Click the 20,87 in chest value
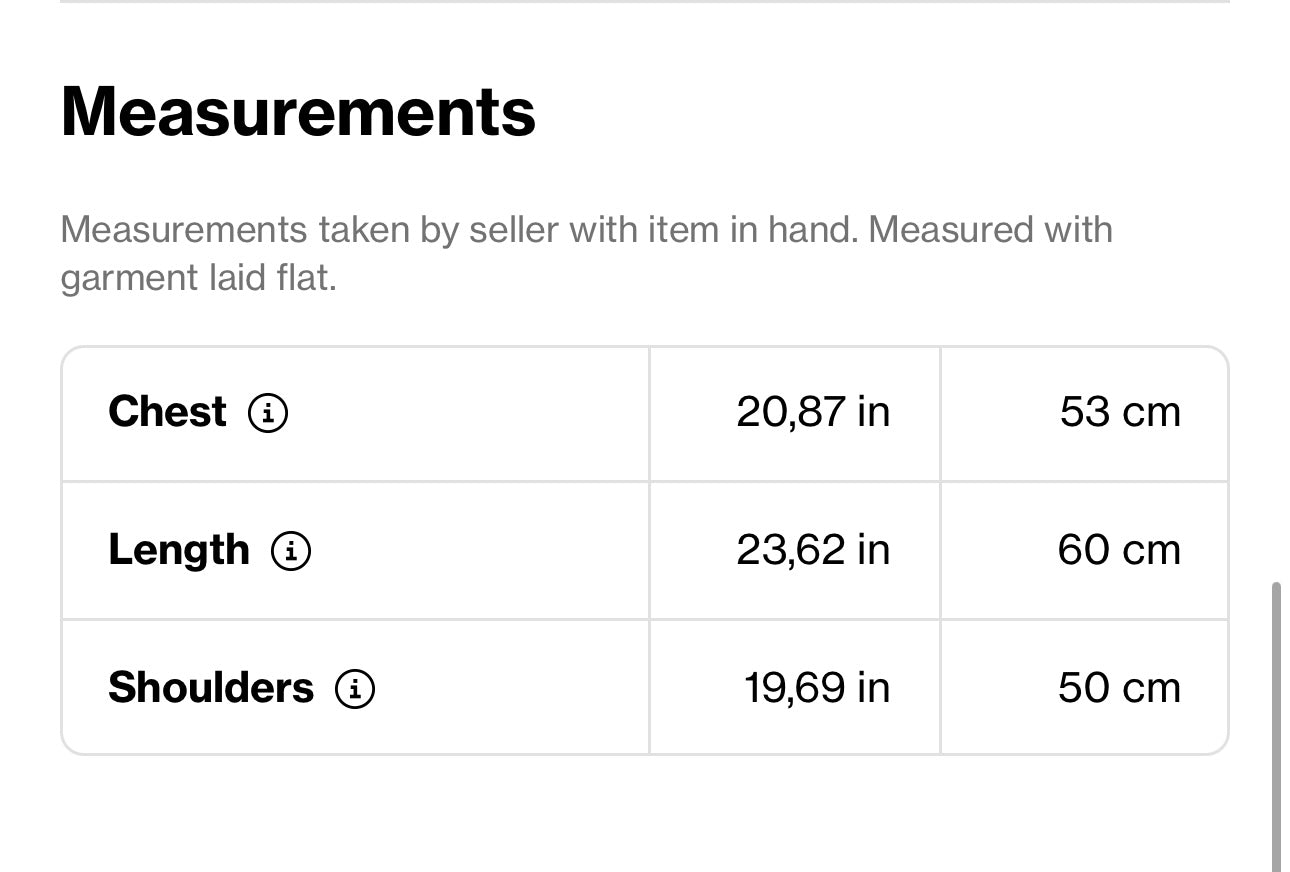Viewport: 1290px width, 872px height. point(812,412)
